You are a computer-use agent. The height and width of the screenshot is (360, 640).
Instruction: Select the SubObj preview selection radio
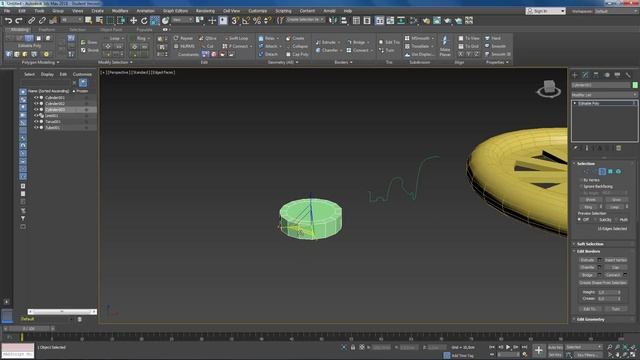point(597,220)
